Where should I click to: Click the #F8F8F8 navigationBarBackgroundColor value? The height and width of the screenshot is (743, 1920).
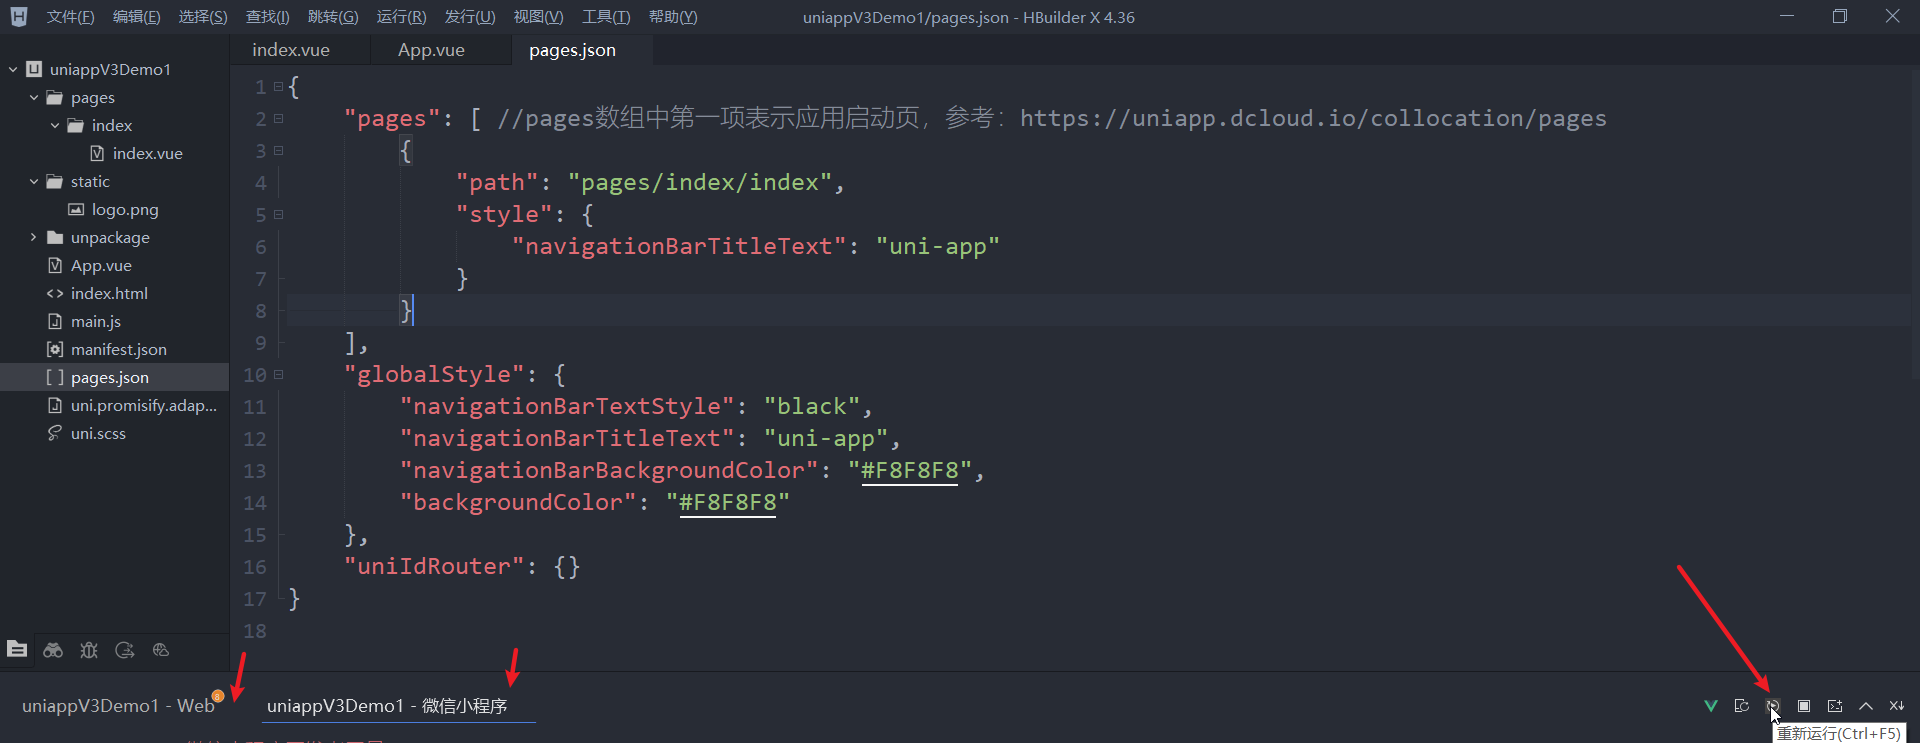click(910, 470)
